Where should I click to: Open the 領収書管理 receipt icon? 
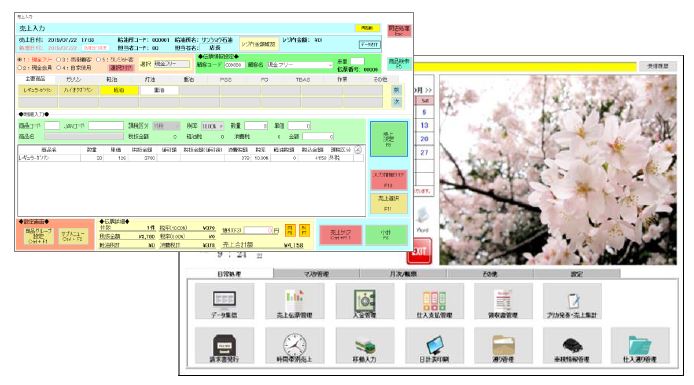click(503, 301)
